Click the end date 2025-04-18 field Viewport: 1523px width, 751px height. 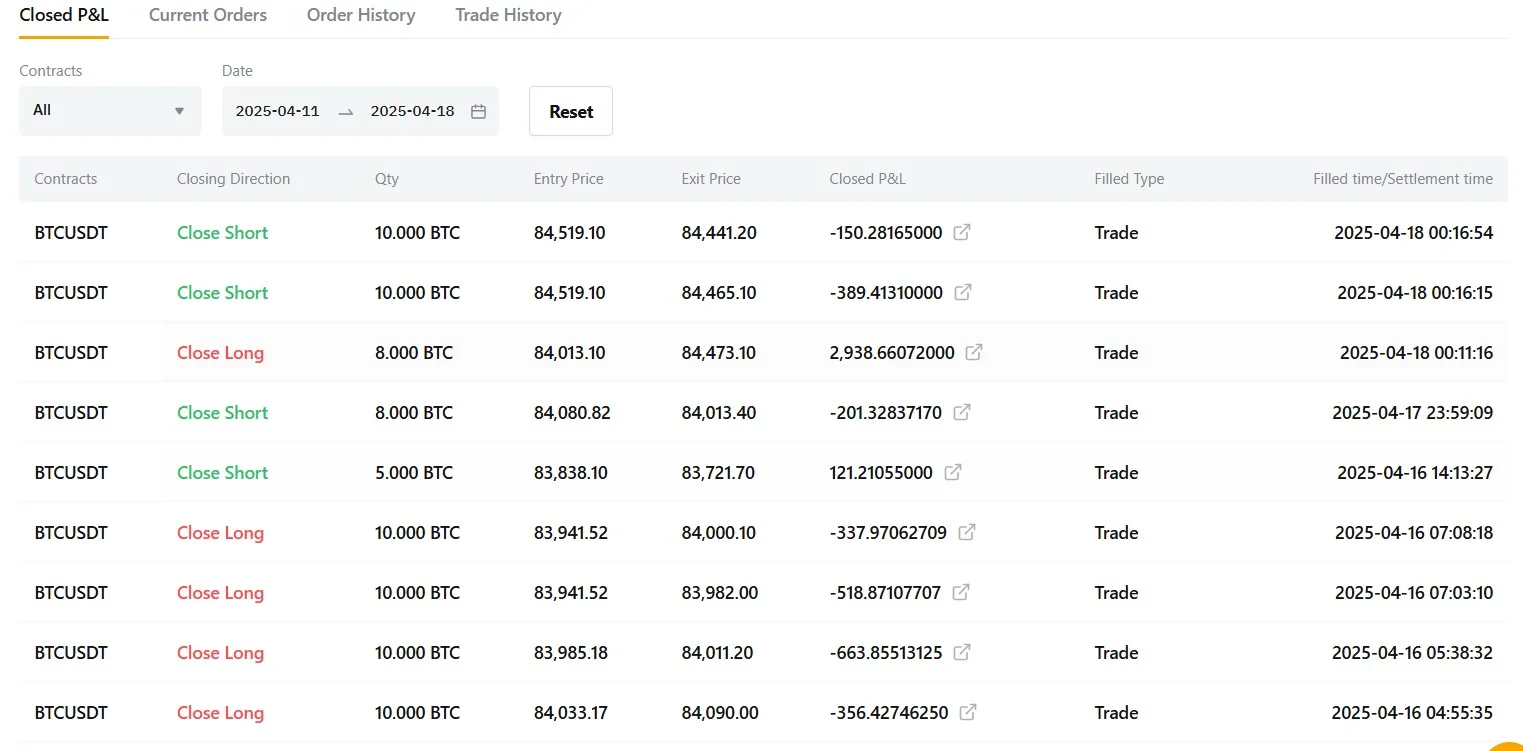pos(412,112)
